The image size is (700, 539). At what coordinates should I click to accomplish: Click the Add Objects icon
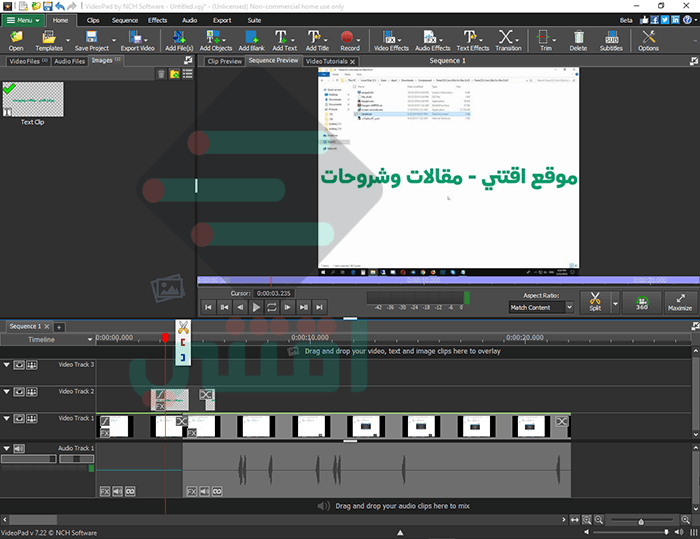[216, 41]
